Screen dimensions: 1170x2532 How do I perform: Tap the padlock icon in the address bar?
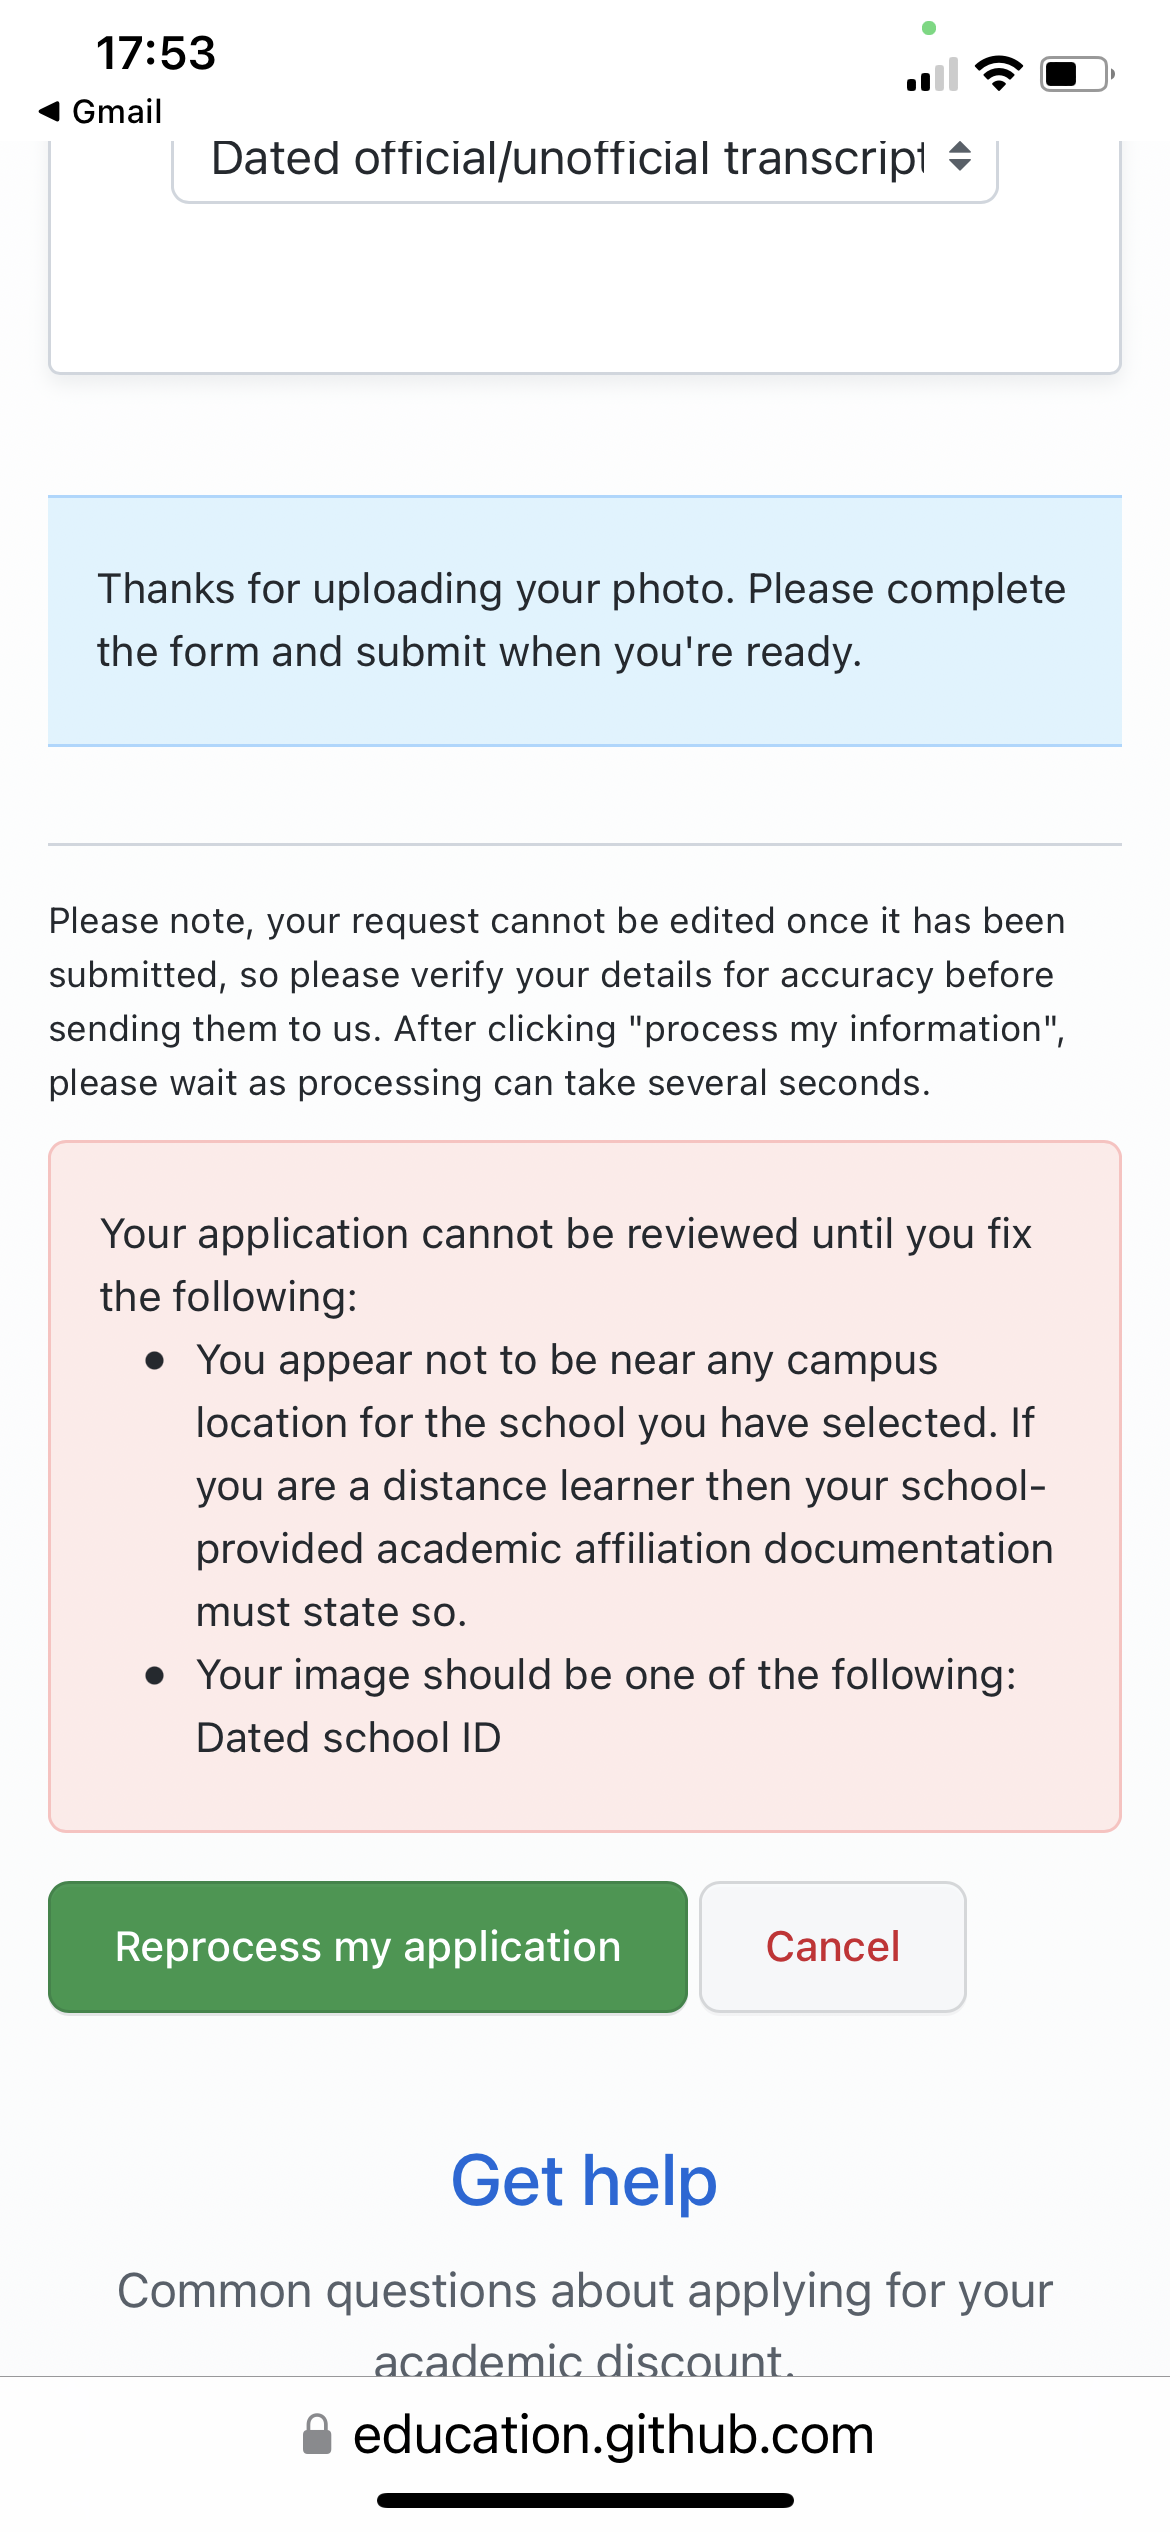click(319, 2436)
